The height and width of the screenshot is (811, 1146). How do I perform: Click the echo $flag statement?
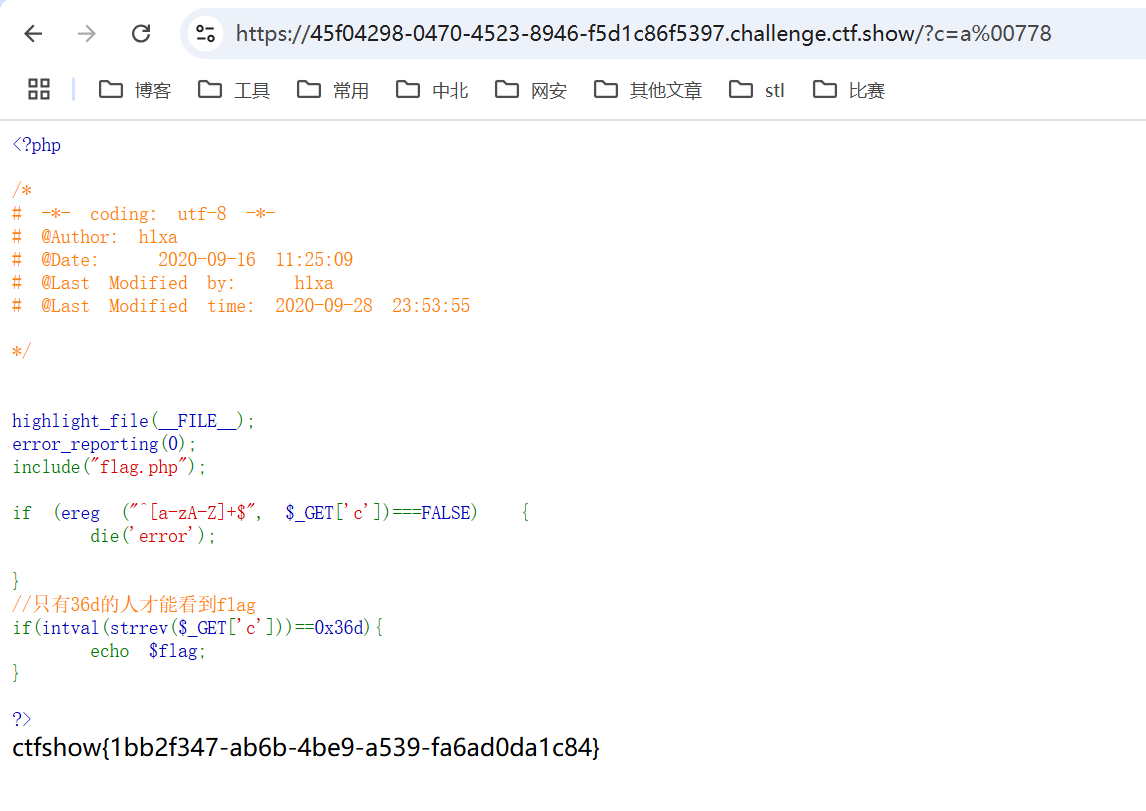coord(148,651)
